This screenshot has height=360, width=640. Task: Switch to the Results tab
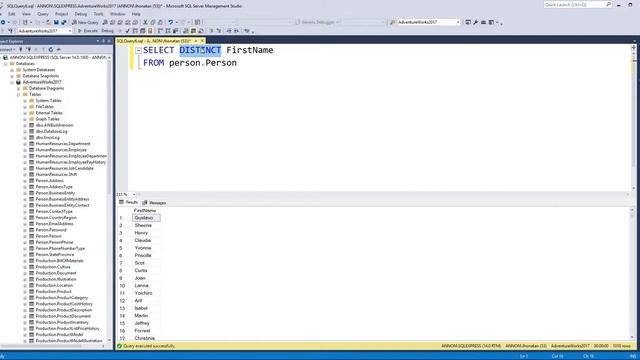[x=128, y=202]
